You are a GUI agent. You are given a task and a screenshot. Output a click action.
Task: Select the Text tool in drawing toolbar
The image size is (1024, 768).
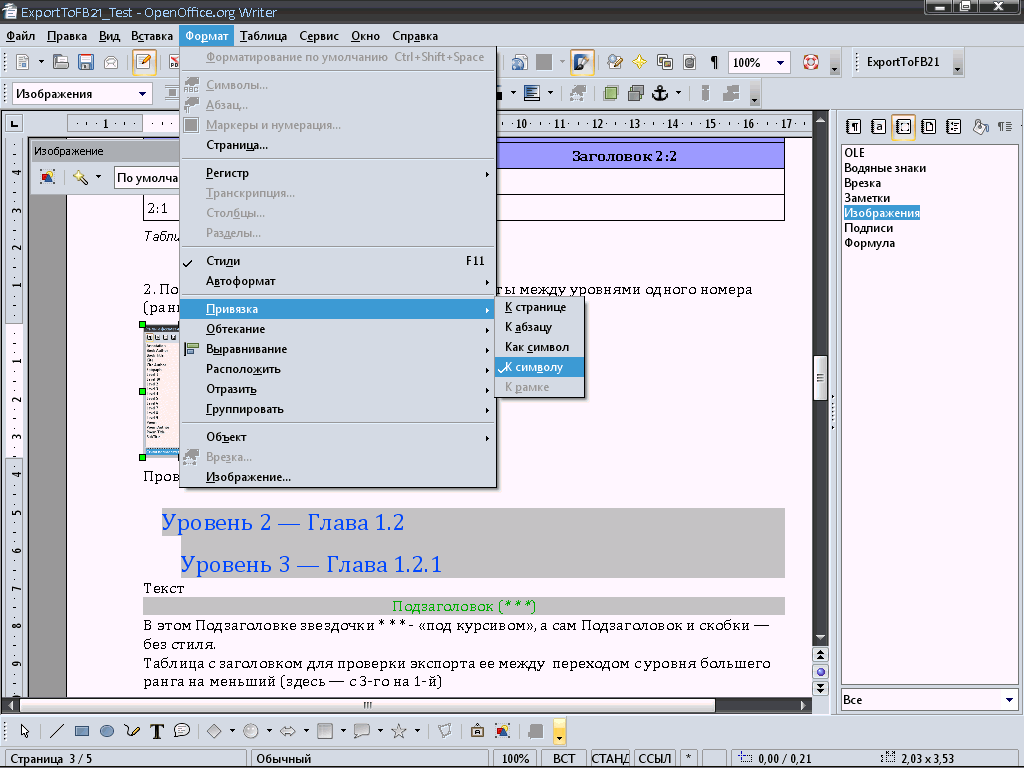click(157, 731)
